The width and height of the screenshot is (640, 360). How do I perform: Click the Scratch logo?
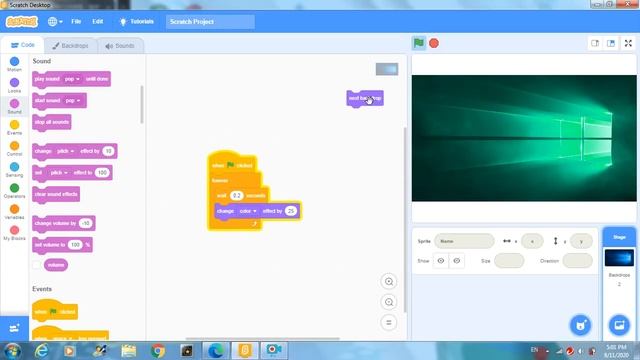[x=22, y=22]
